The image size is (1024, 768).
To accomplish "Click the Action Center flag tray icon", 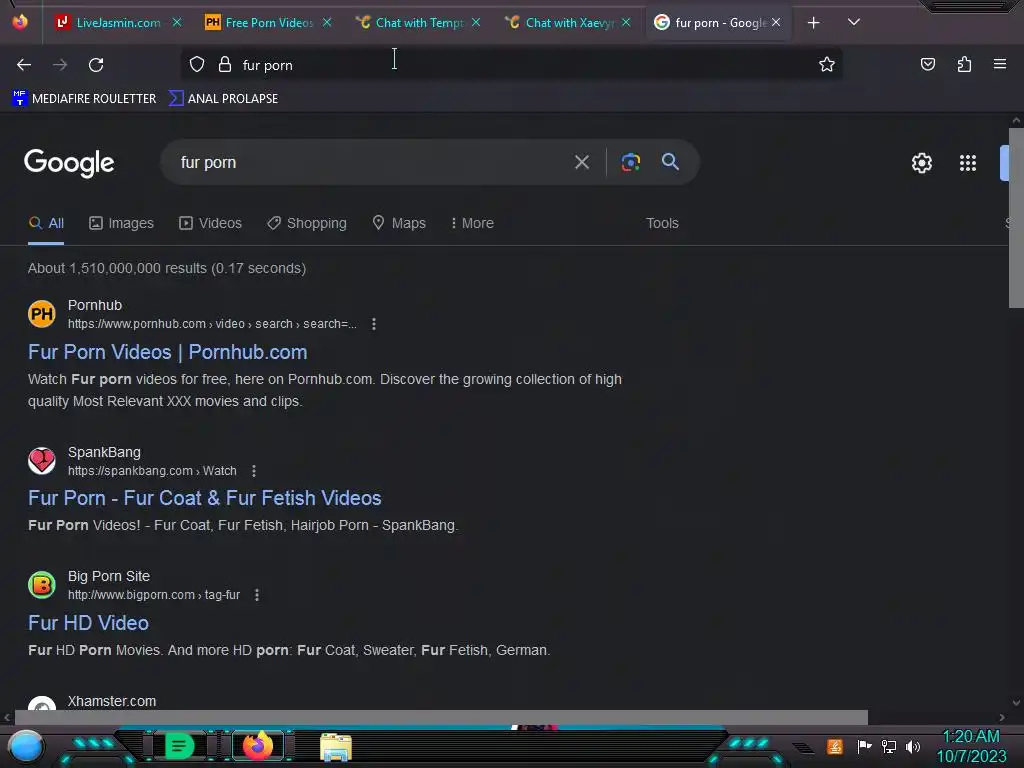I will (864, 746).
